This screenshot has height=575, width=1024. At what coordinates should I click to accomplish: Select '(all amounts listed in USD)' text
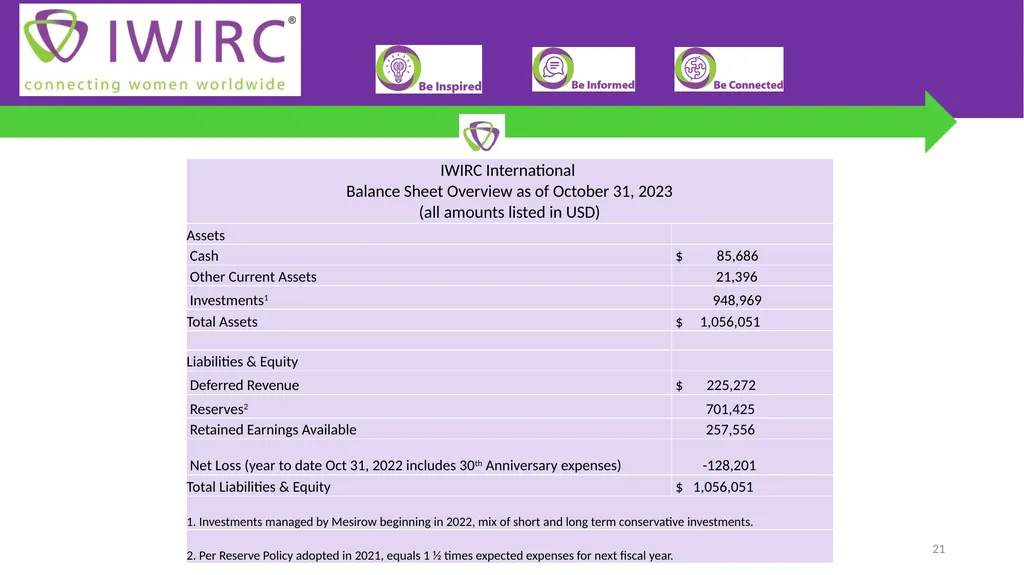[509, 212]
